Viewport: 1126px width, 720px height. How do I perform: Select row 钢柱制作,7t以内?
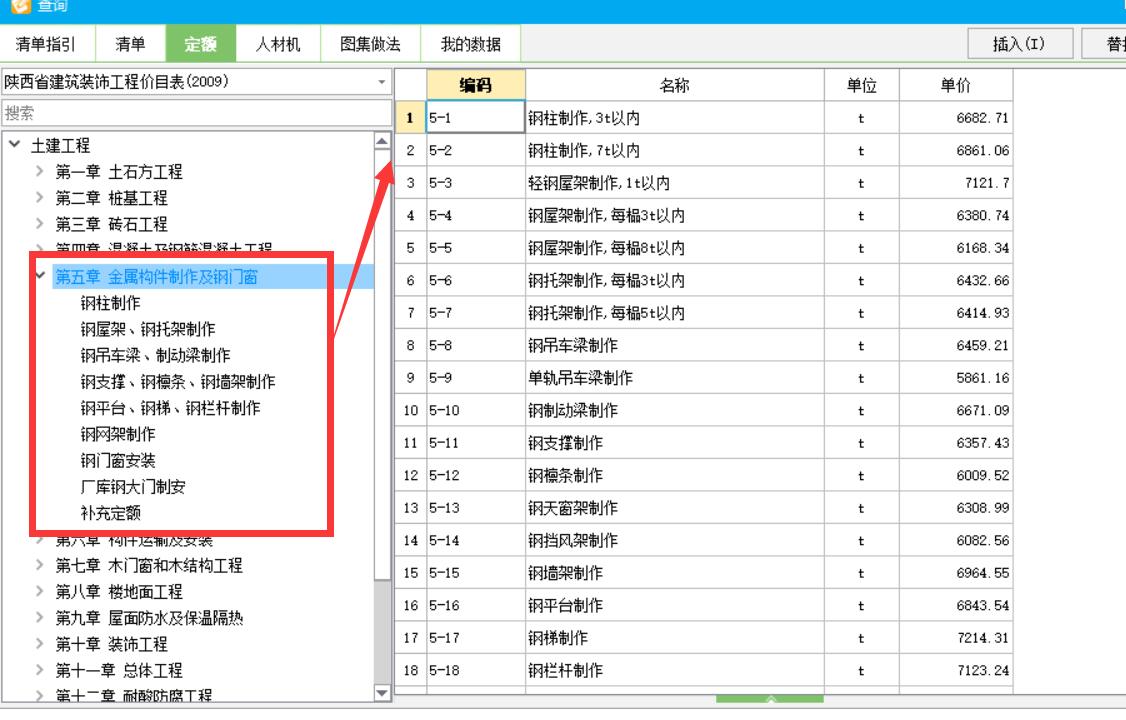[704, 151]
